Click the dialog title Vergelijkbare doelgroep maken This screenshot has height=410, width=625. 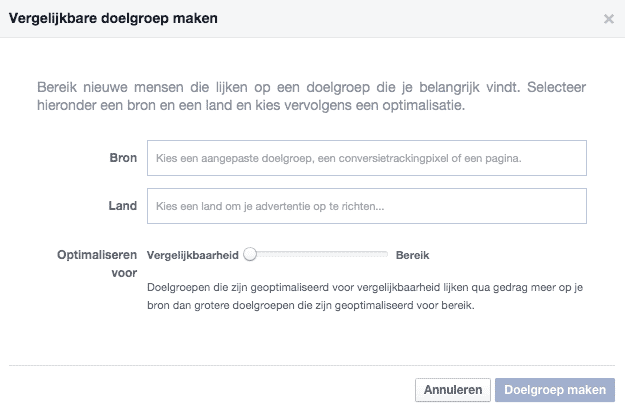pos(115,19)
